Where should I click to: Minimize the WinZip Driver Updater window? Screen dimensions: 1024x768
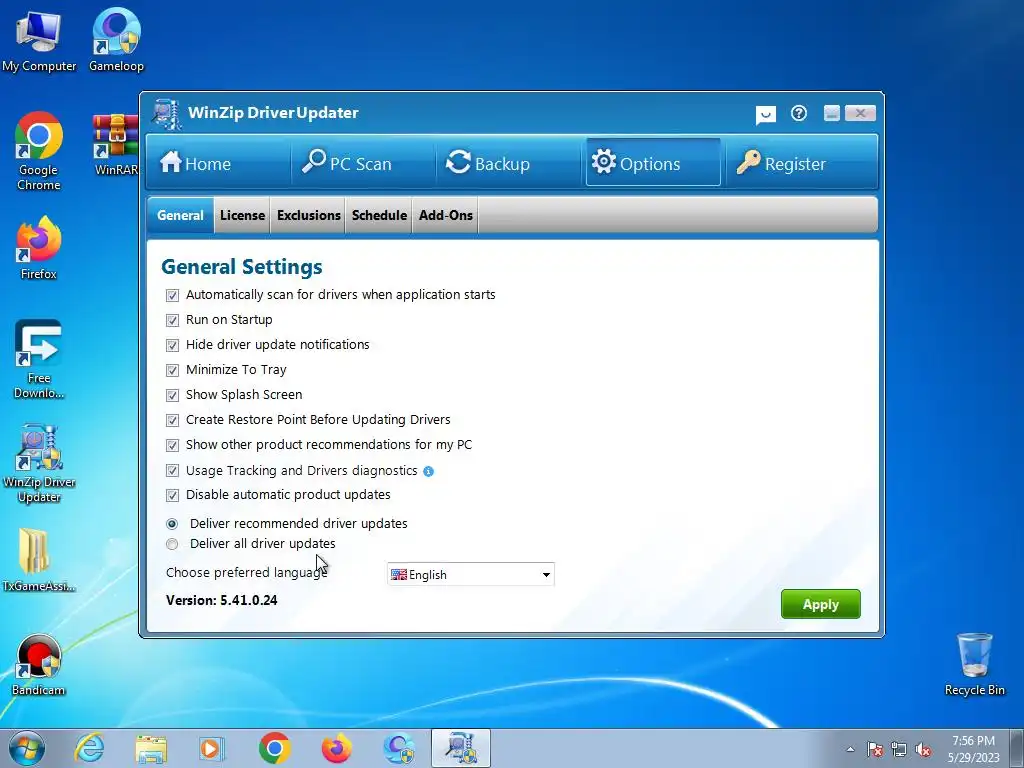[x=831, y=113]
